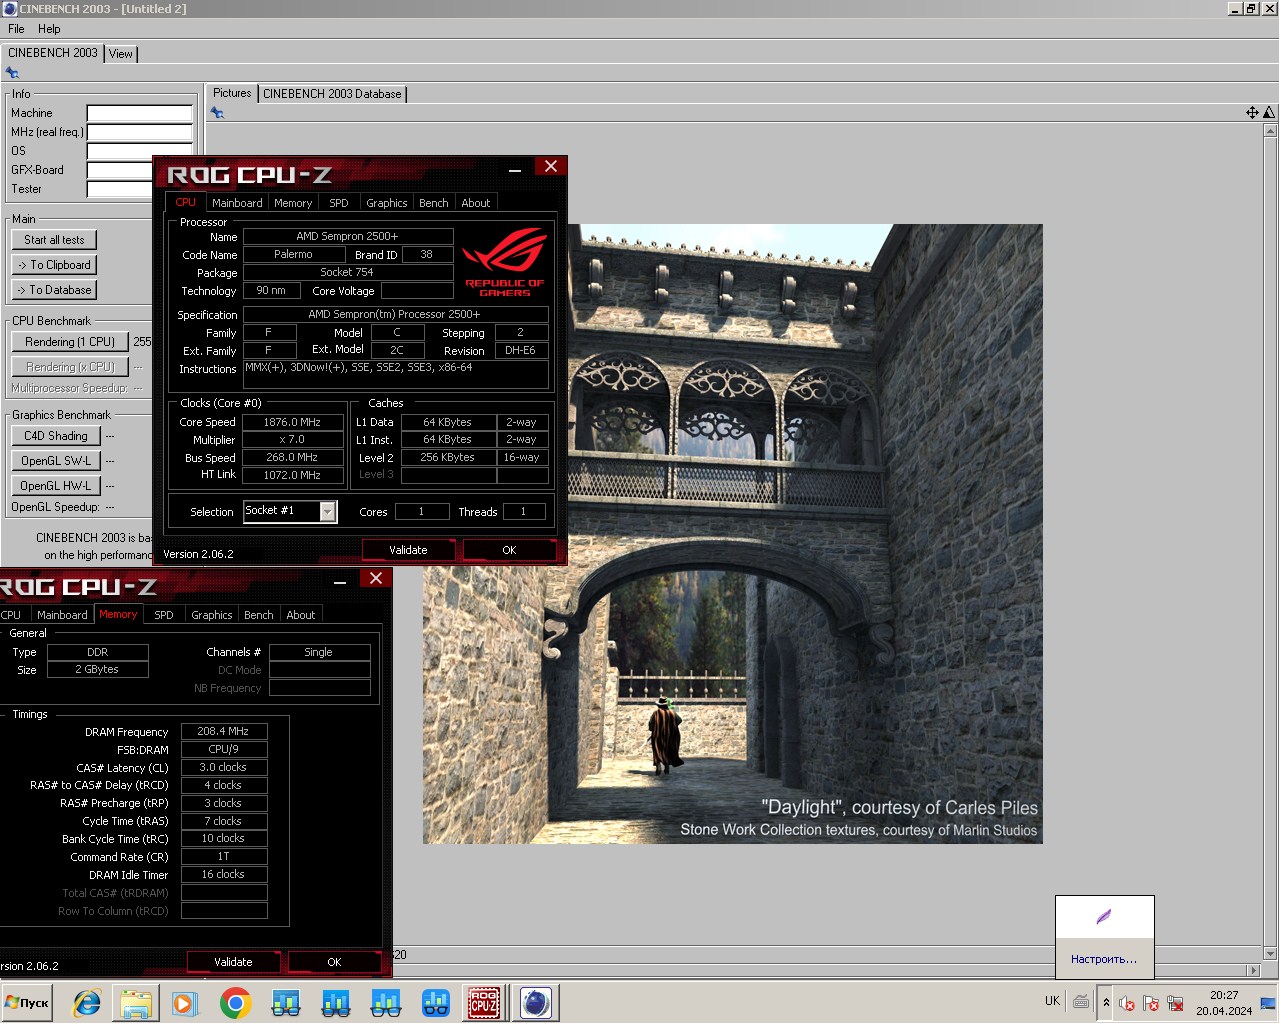Click the four-arrow move icon in Pictures panel
Viewport: 1279px width, 1023px height.
(1252, 113)
